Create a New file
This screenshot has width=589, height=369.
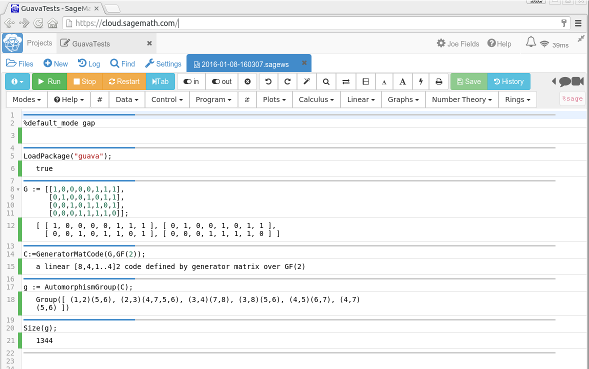(56, 64)
